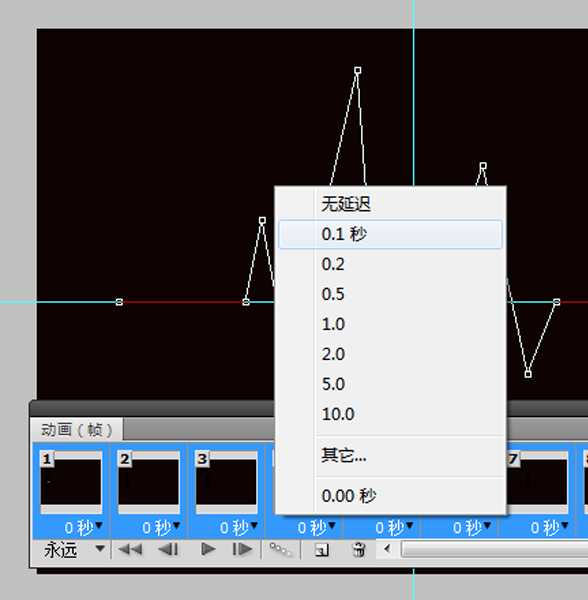Go to previous frame button

(168, 550)
